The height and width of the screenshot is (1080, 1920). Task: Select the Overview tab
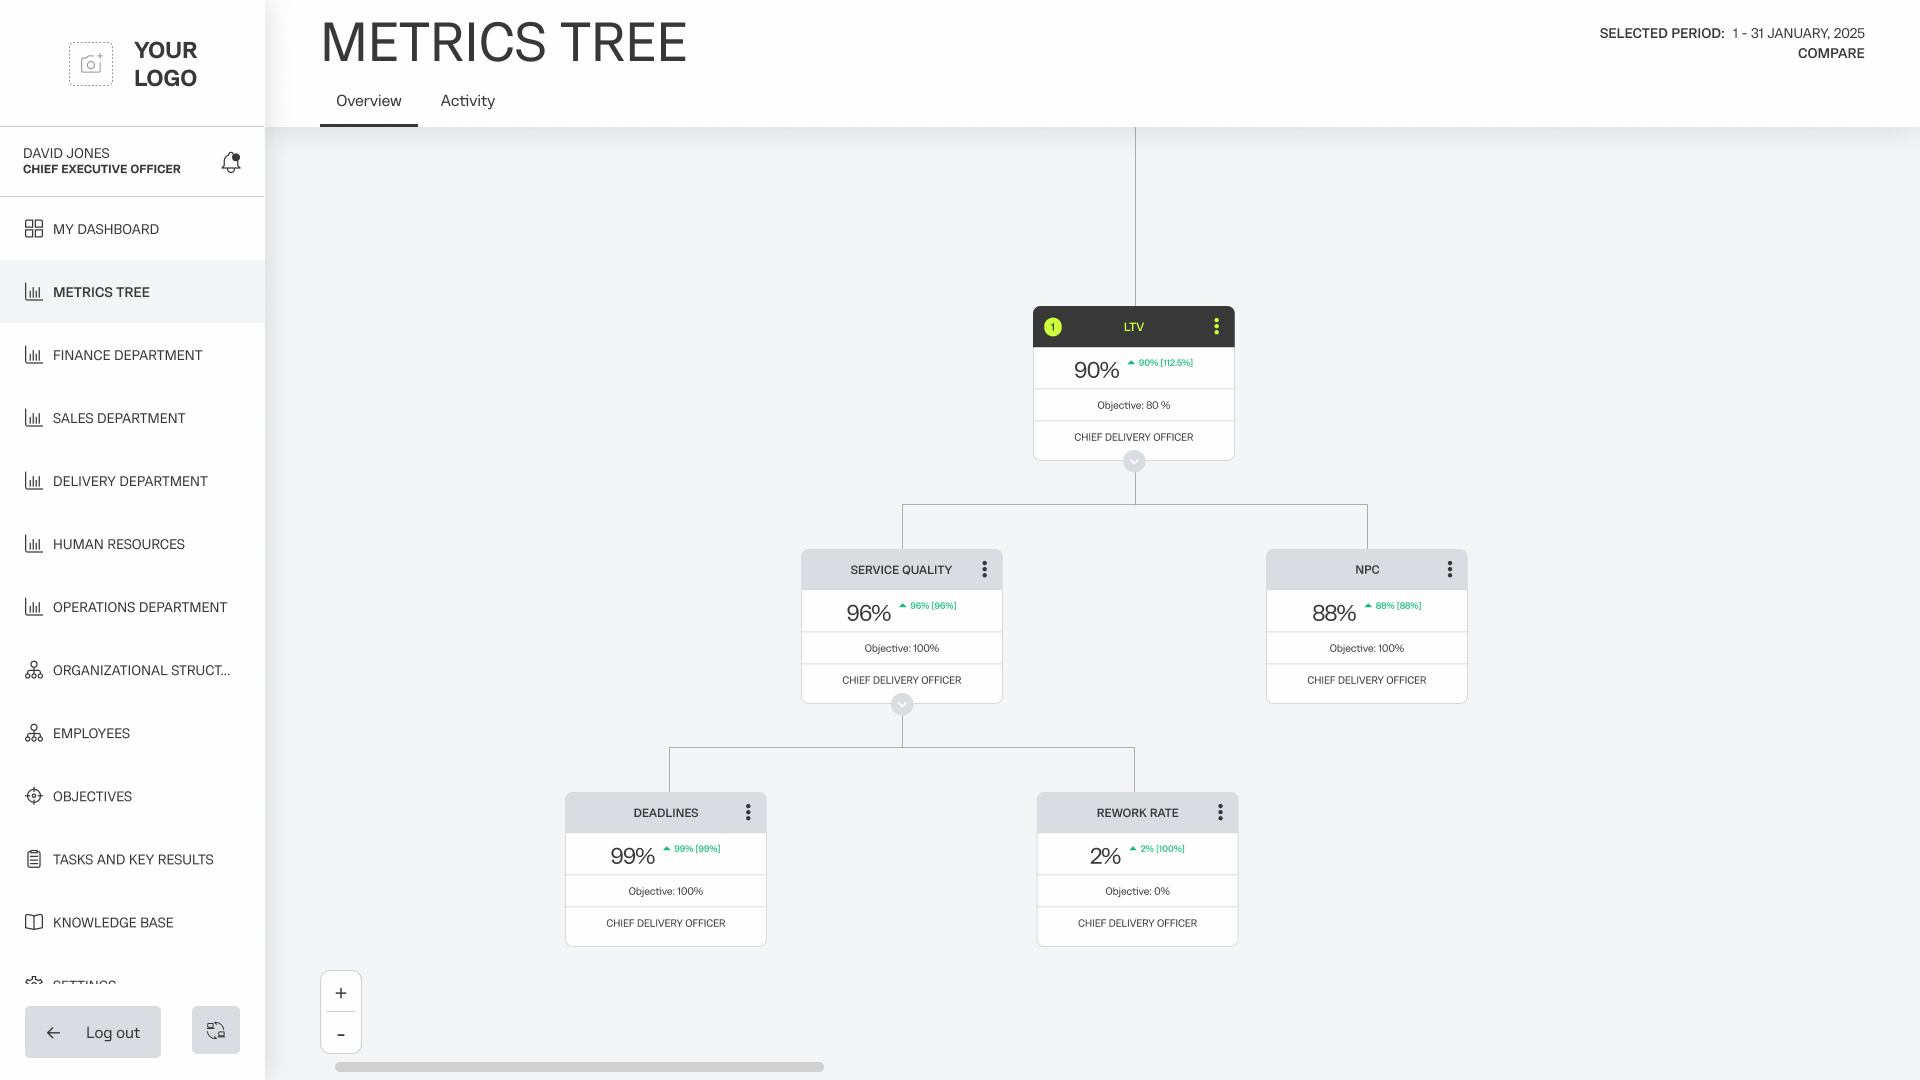368,101
